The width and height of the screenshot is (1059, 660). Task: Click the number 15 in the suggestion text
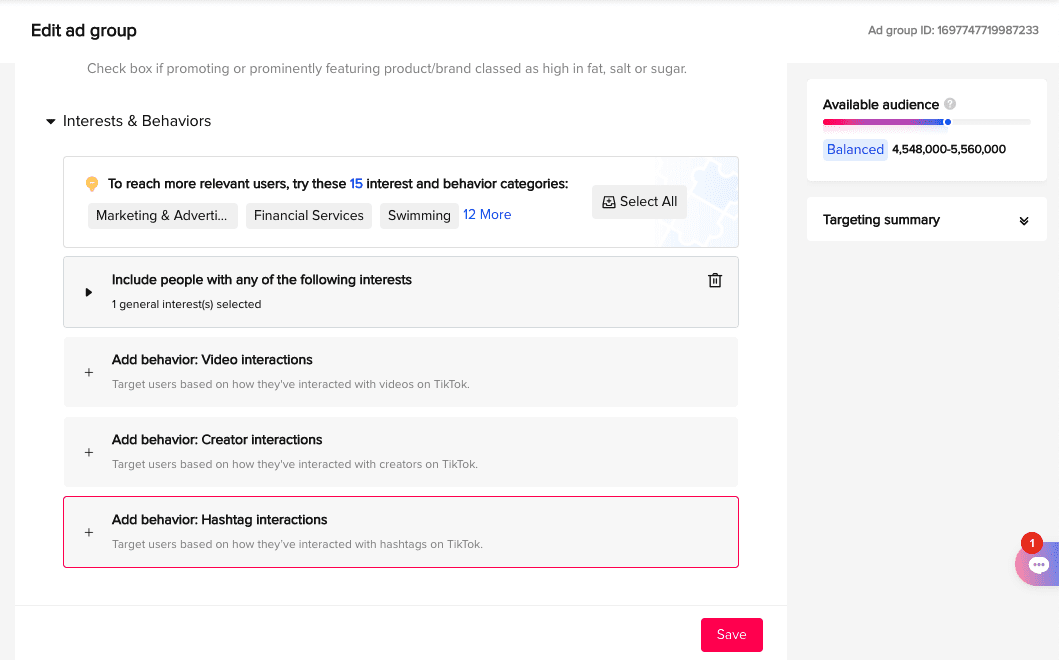[356, 184]
